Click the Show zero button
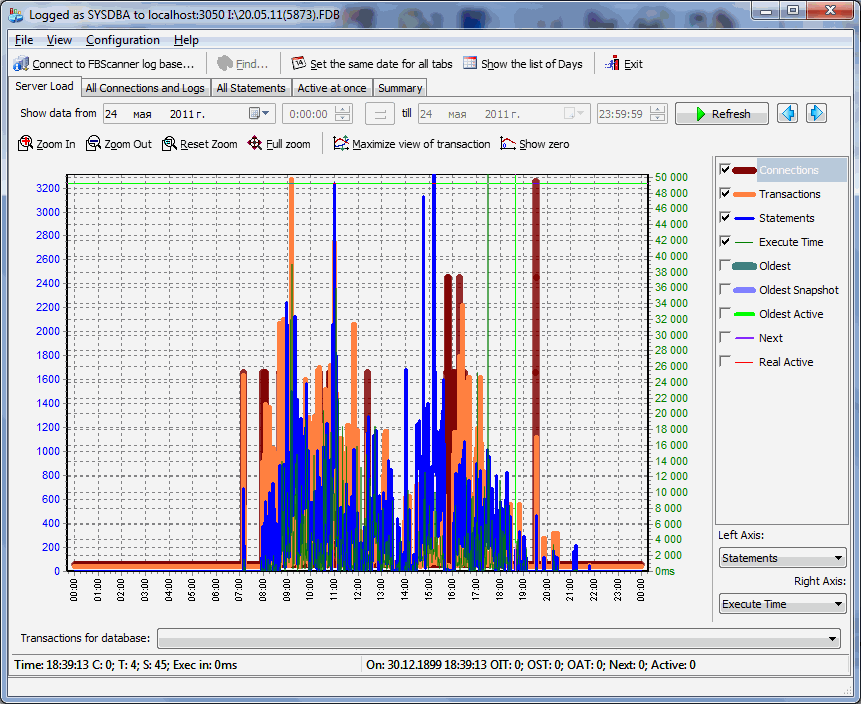This screenshot has height=704, width=861. click(535, 144)
